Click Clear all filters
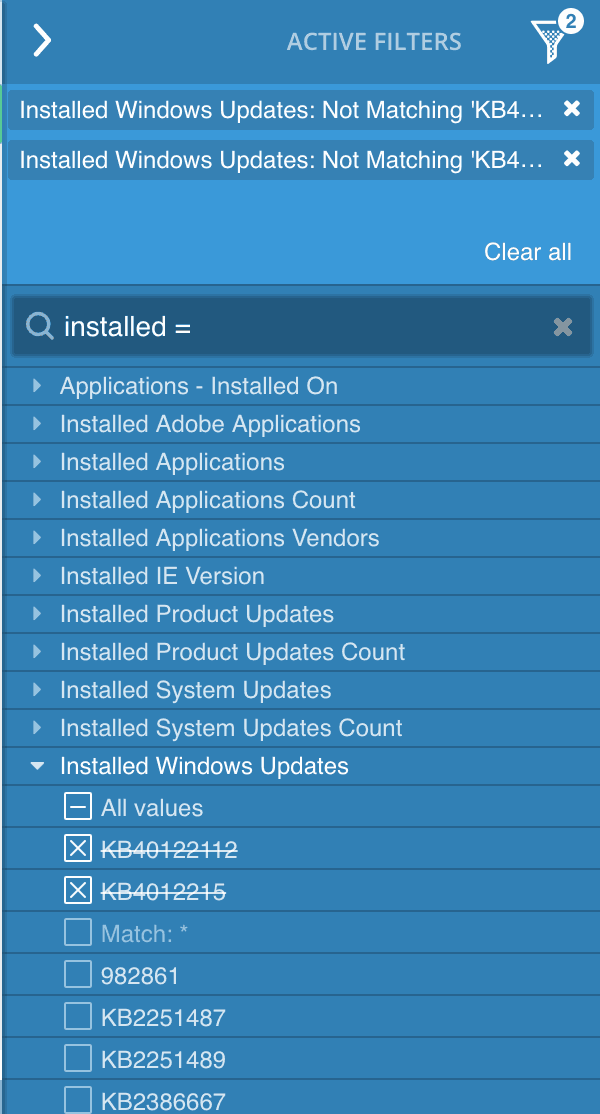Screen dimensions: 600x1114 [528, 252]
